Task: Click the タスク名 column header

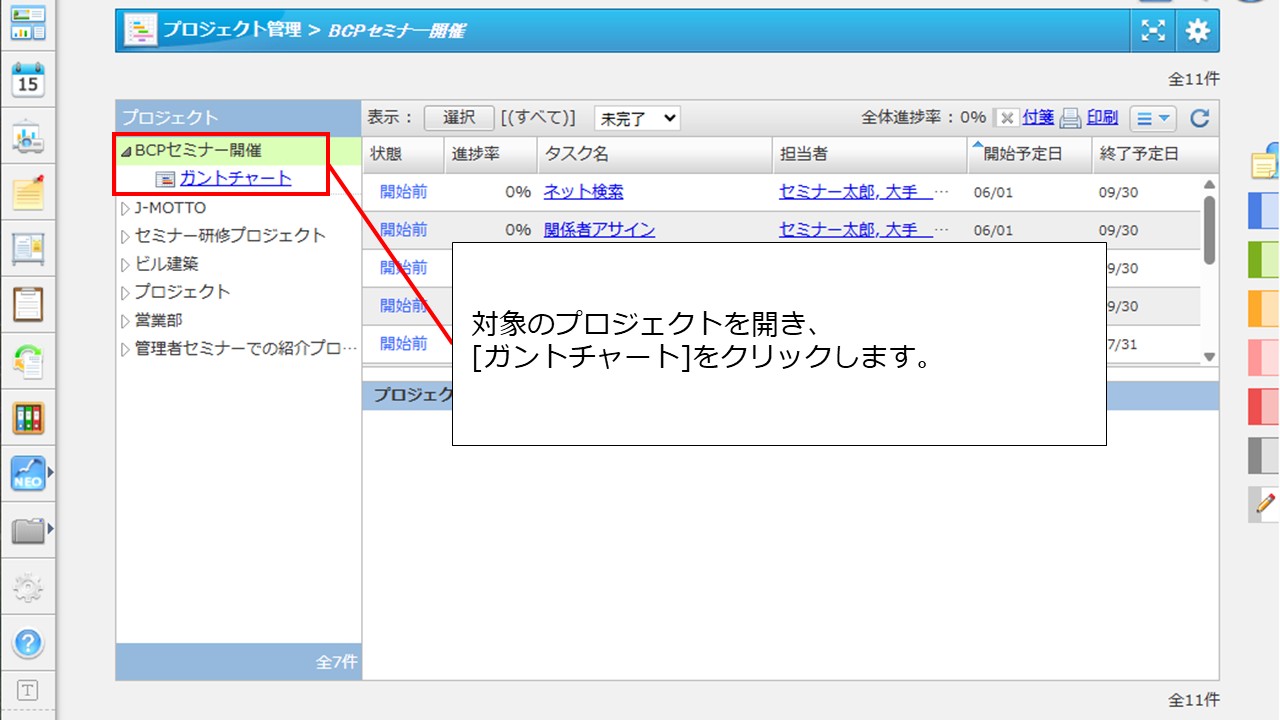Action: click(x=576, y=154)
